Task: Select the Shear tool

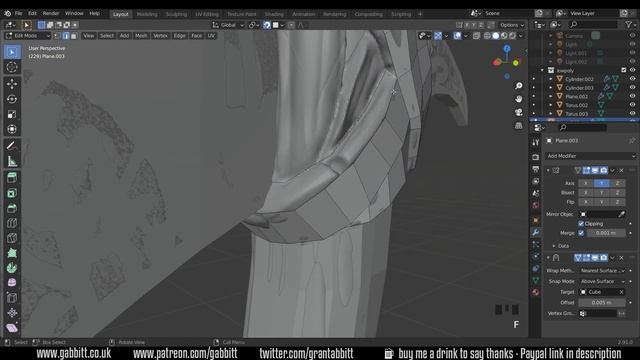Action: 12,328
